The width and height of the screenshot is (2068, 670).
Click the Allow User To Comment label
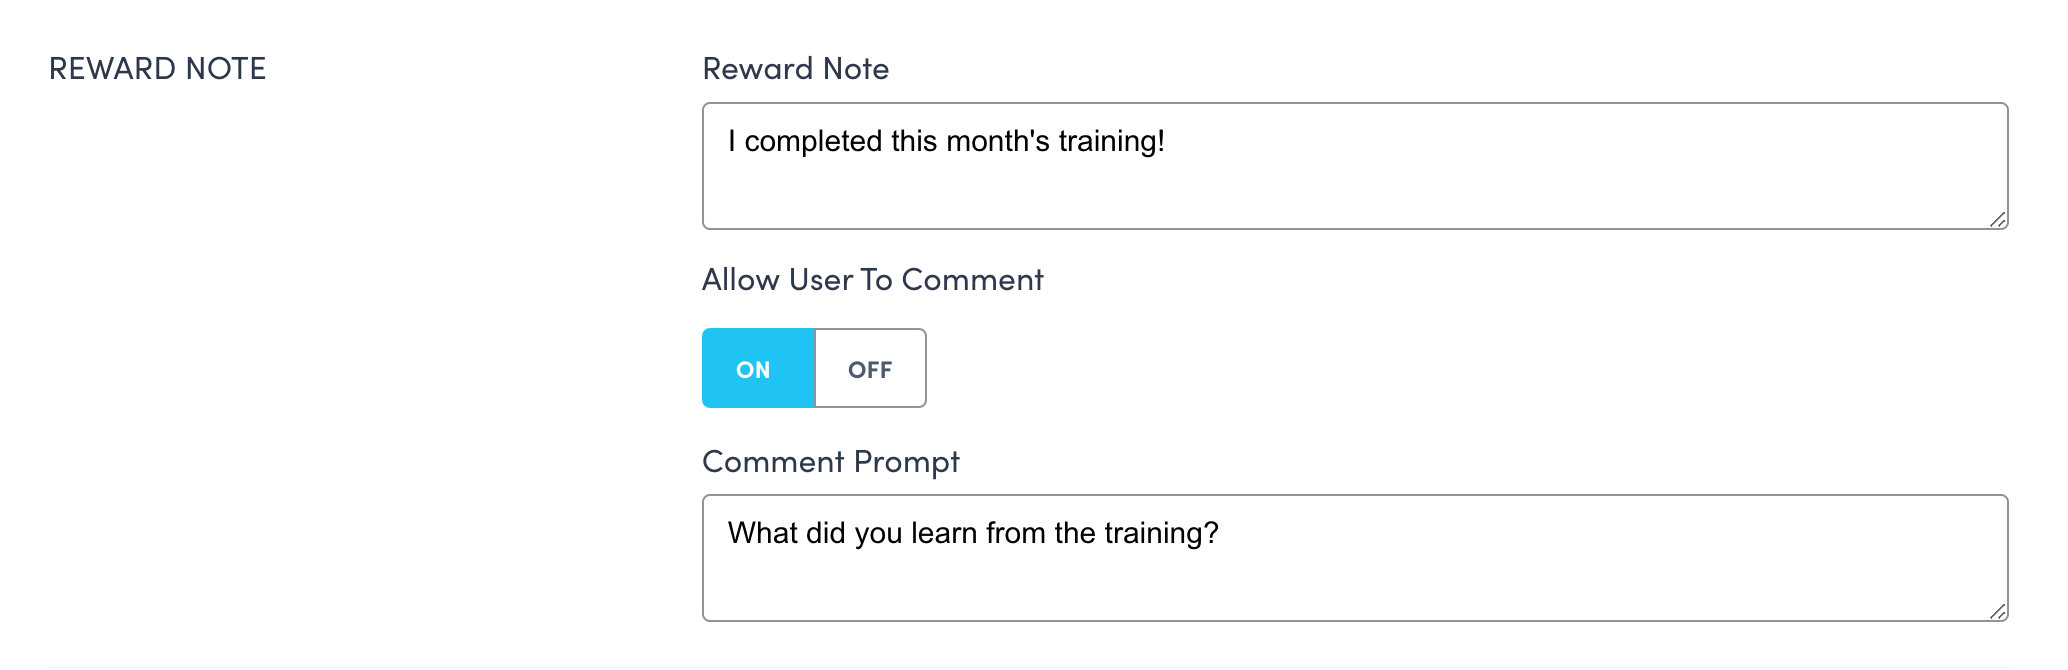pyautogui.click(x=873, y=280)
